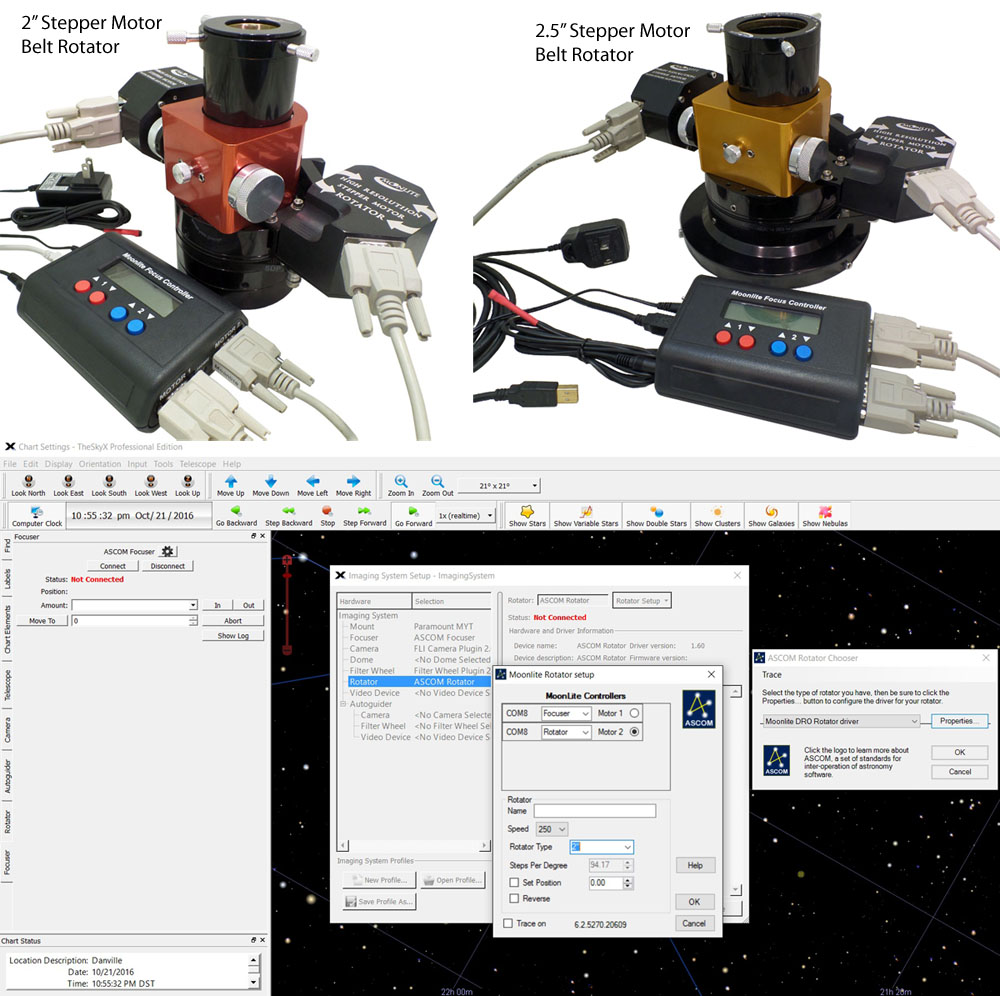Open the Rotator Setup dropdown button
The image size is (1000, 996).
coord(642,600)
